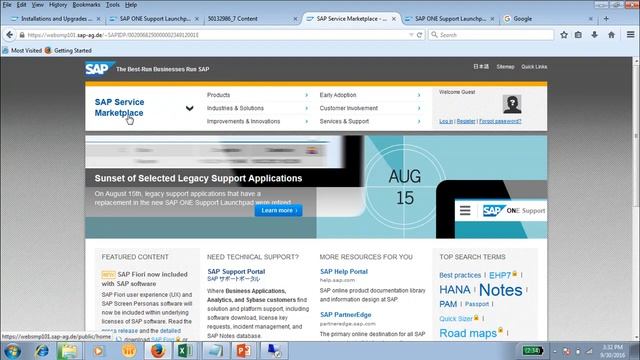Close the Installations and Upgrades tab
This screenshot has width=640, height=360.
click(98, 19)
